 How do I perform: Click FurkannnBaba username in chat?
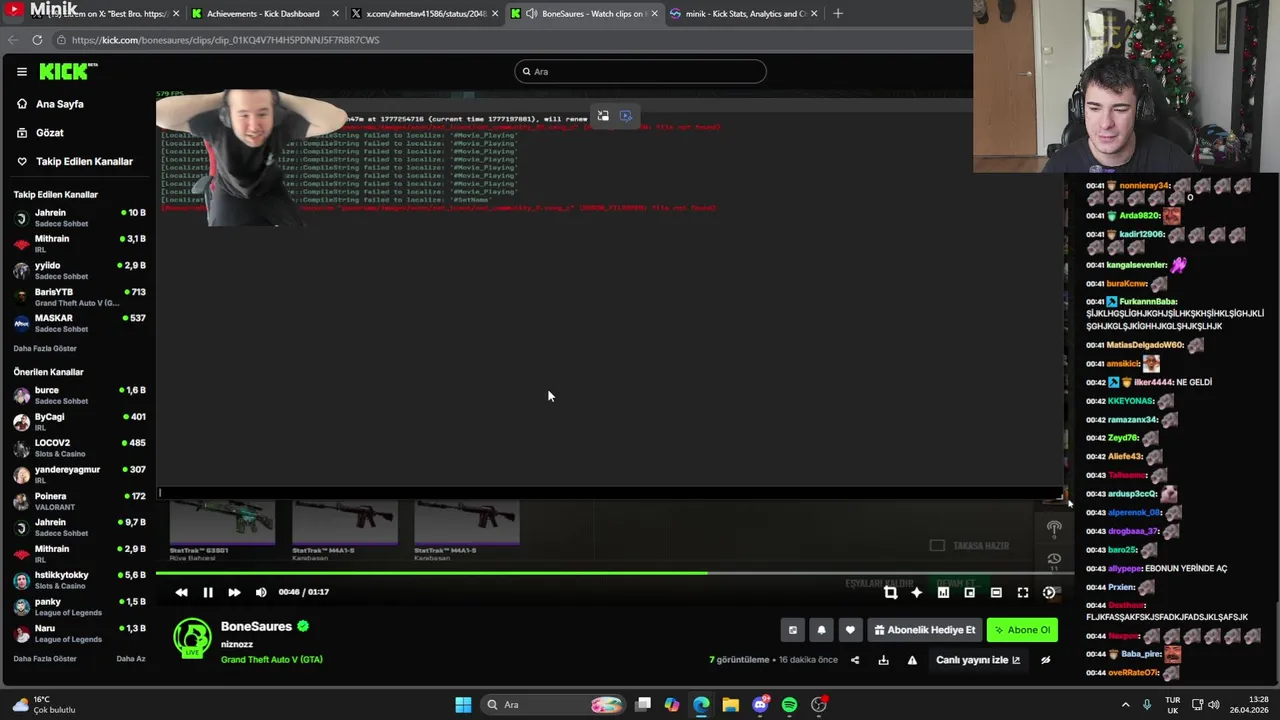1148,302
